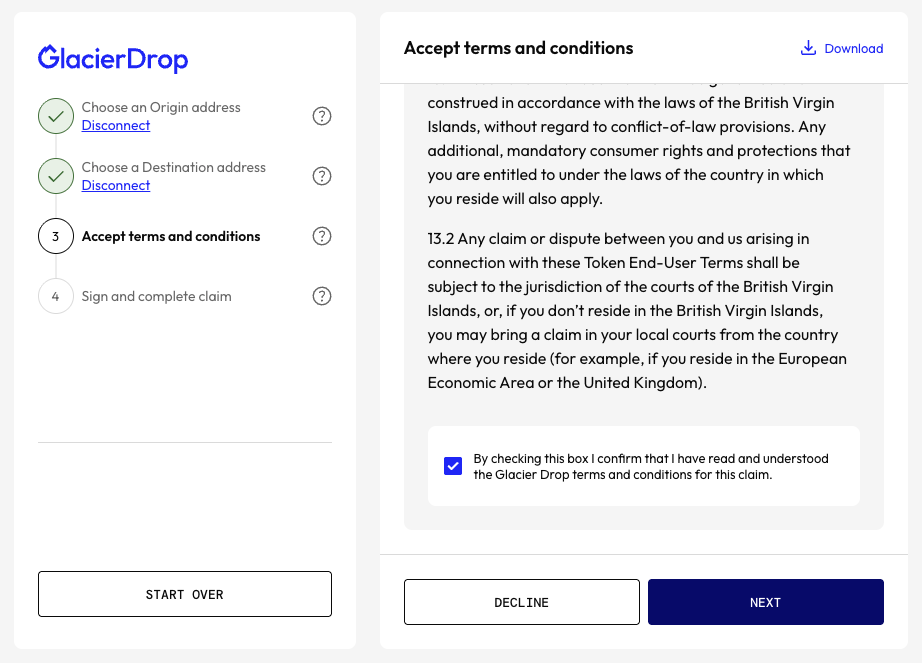Open help for Sign and complete claim step

(322, 296)
